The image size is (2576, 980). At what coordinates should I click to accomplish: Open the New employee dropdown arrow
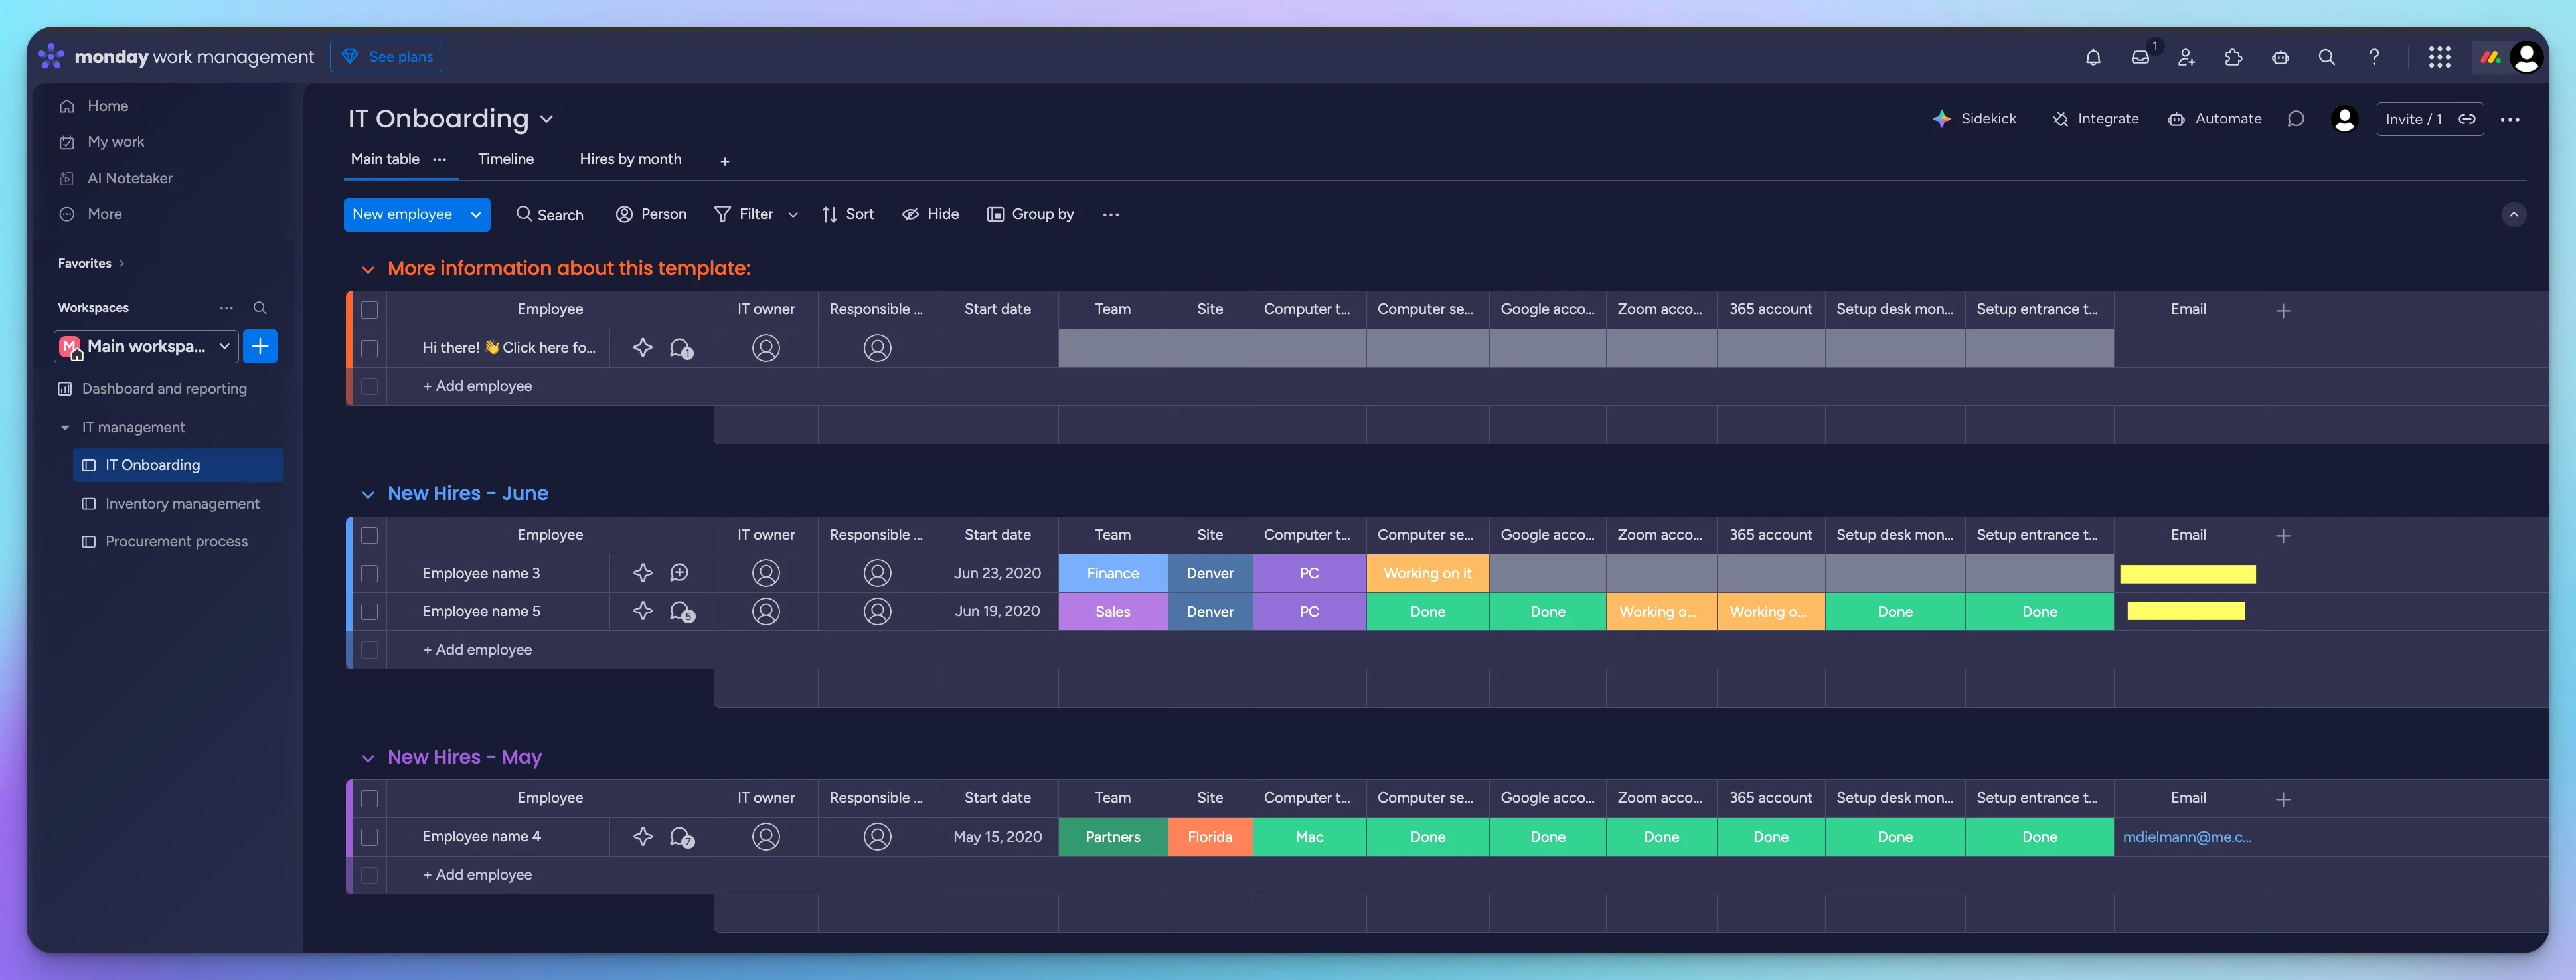[x=475, y=214]
